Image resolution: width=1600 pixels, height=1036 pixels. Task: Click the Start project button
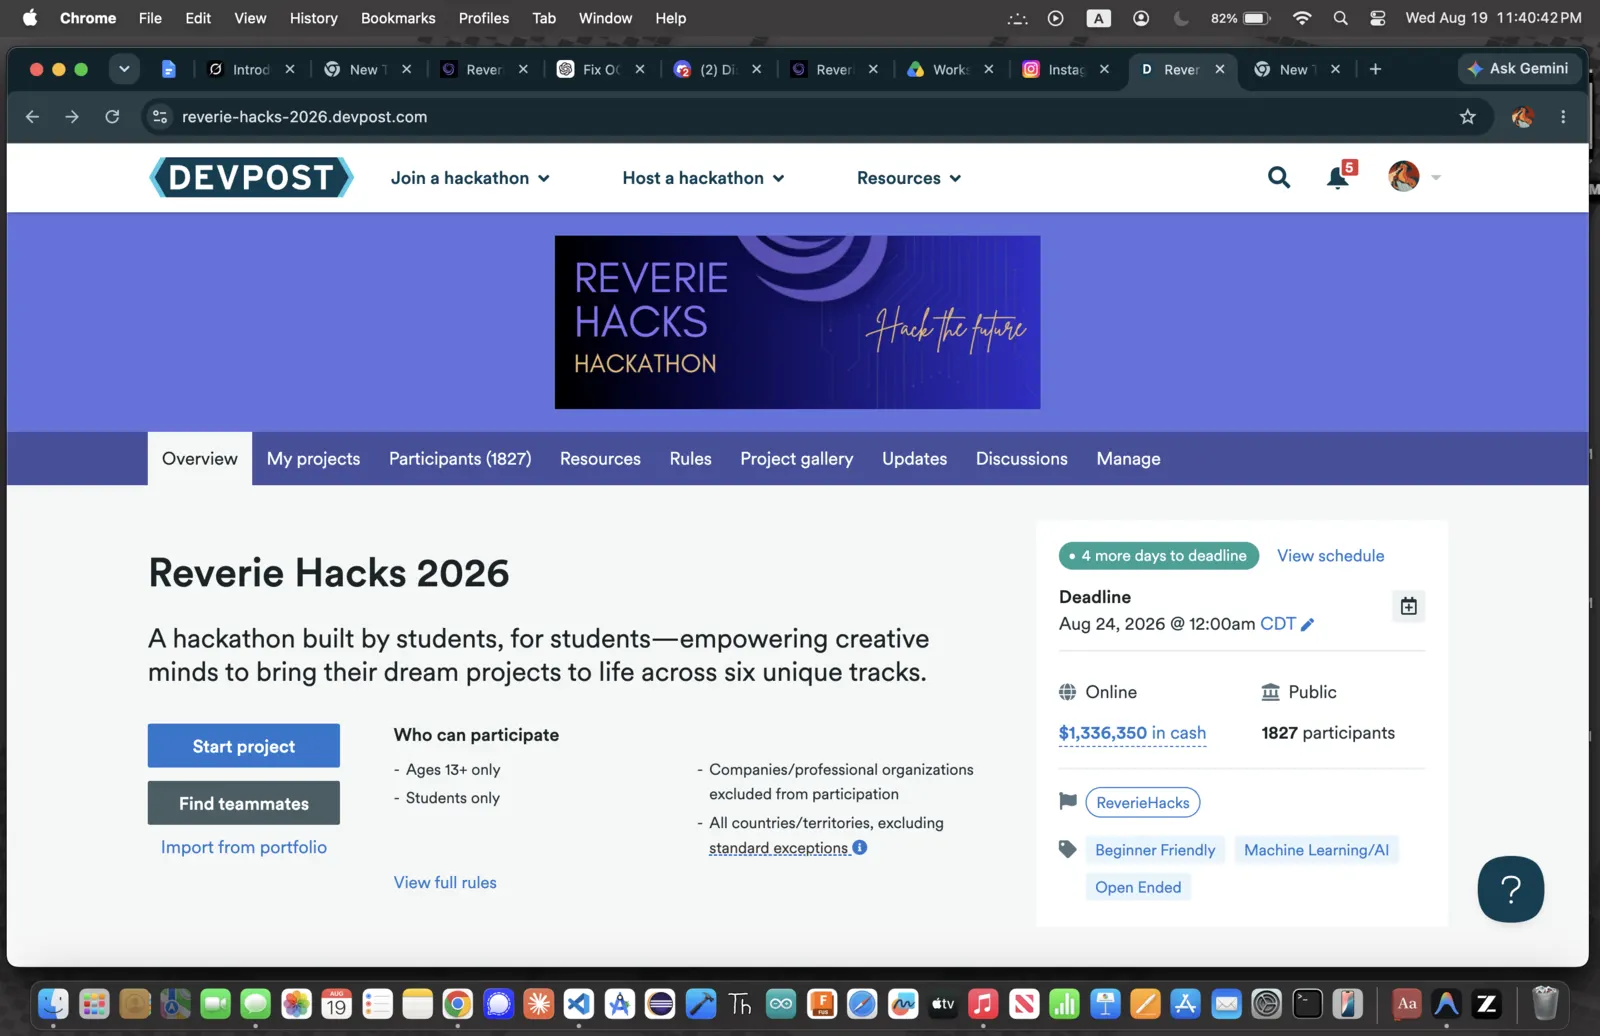coord(244,746)
